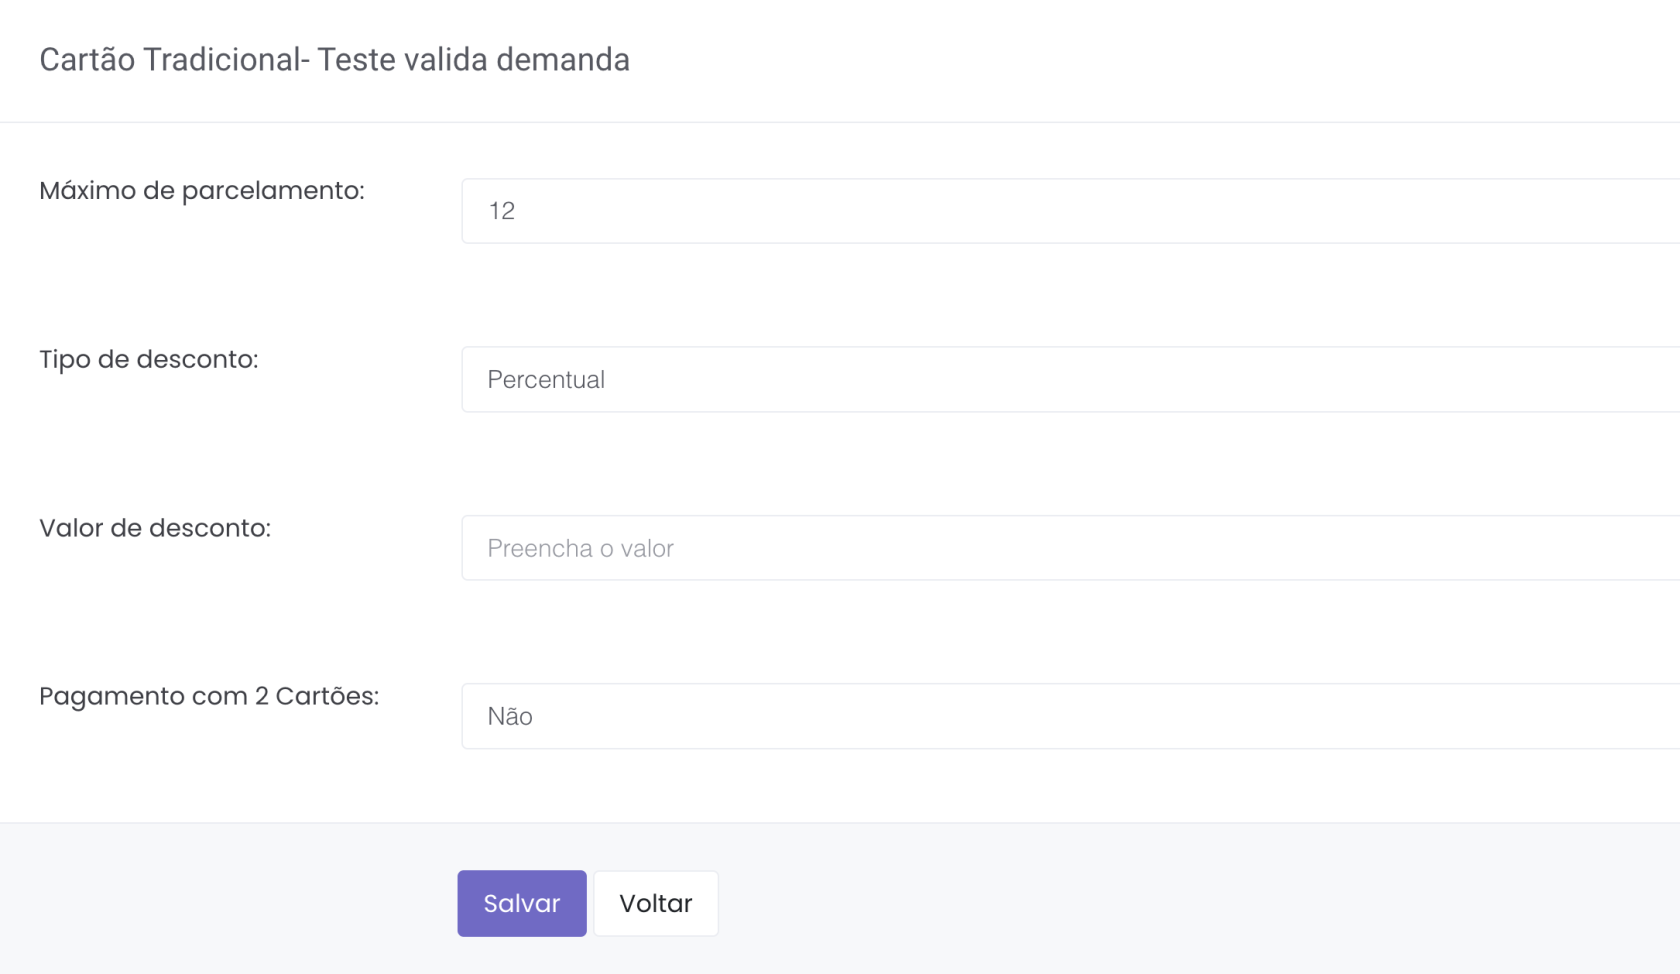Open the Tipo de desconto dropdown
Viewport: 1680px width, 974px height.
(1070, 380)
